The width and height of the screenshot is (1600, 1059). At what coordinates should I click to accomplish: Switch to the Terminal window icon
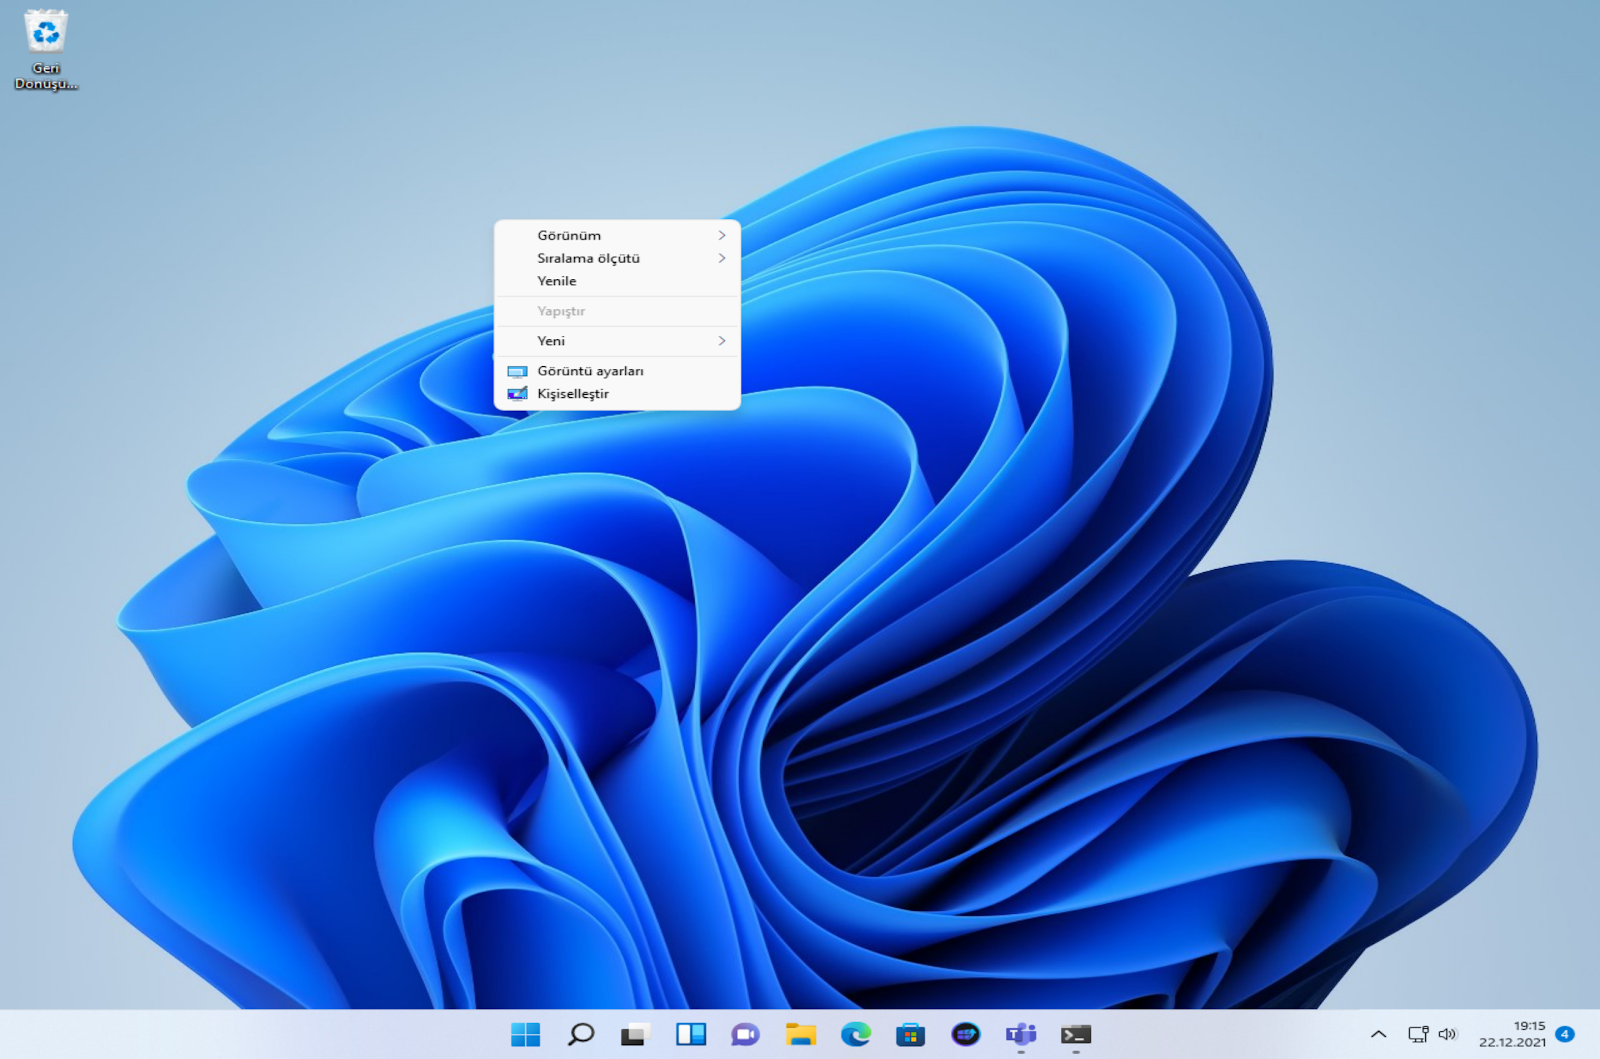click(x=1076, y=1034)
